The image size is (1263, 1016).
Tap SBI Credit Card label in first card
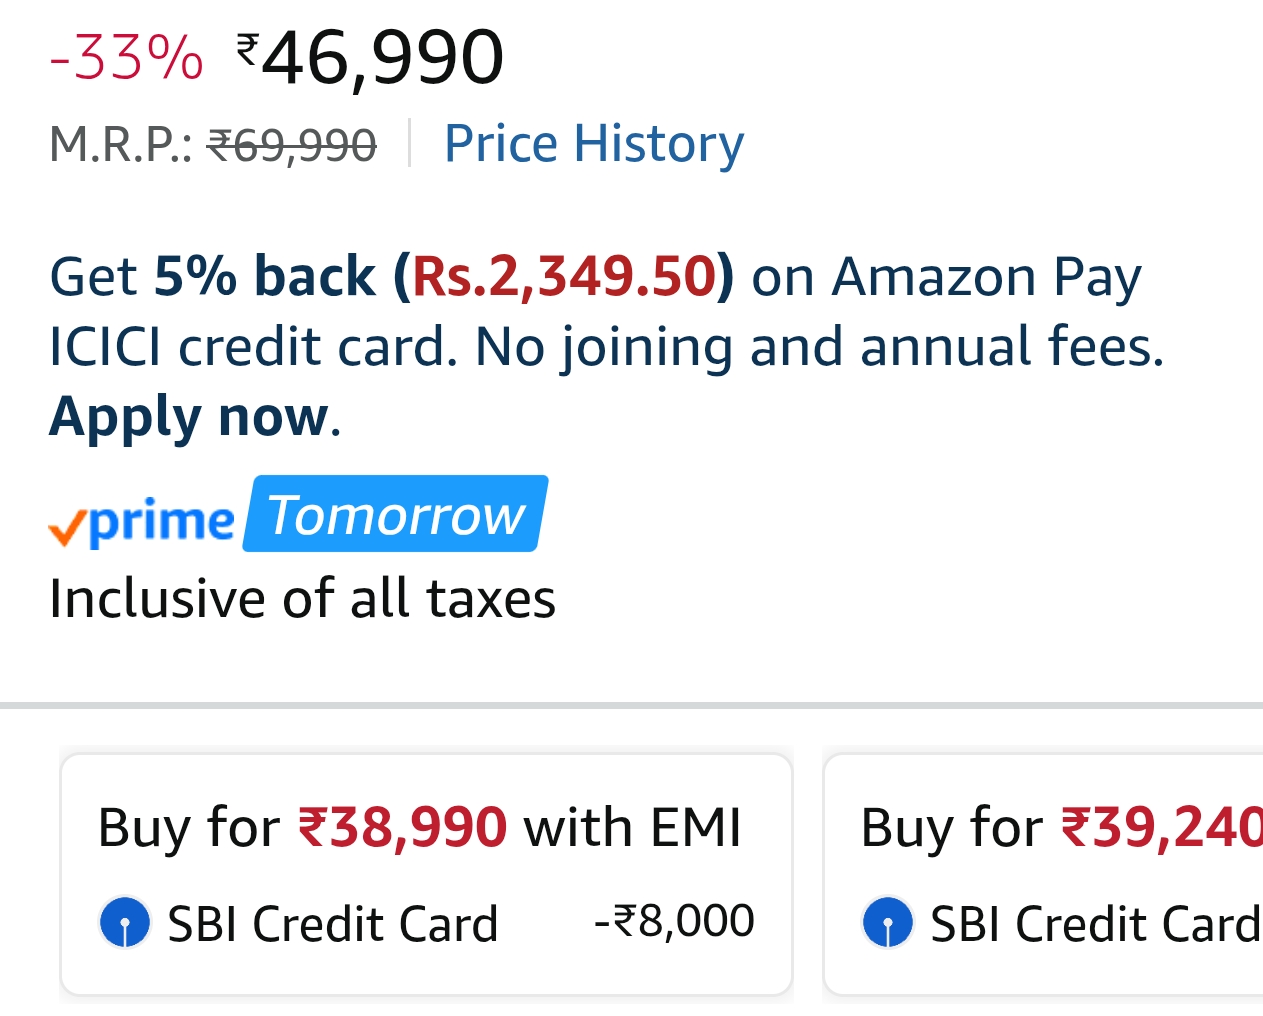coord(332,923)
